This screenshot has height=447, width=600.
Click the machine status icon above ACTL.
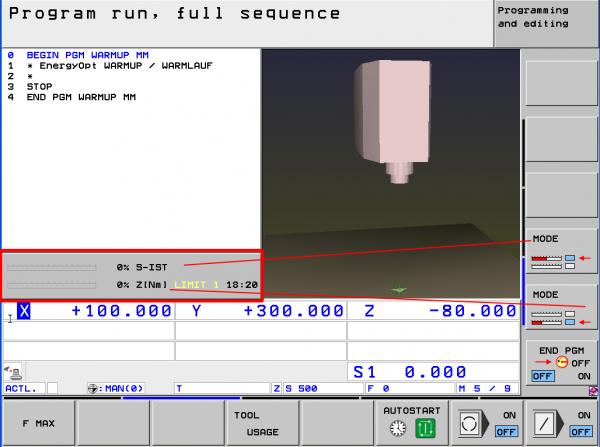(x=17, y=372)
